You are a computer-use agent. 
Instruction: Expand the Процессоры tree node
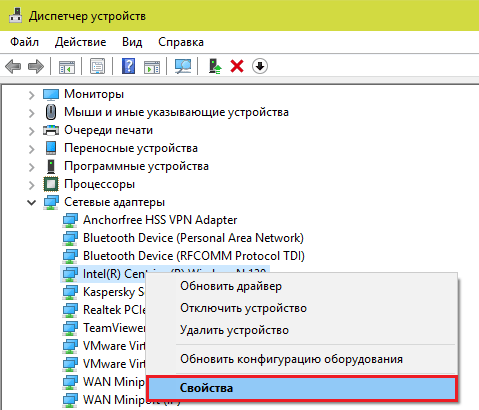(x=32, y=185)
